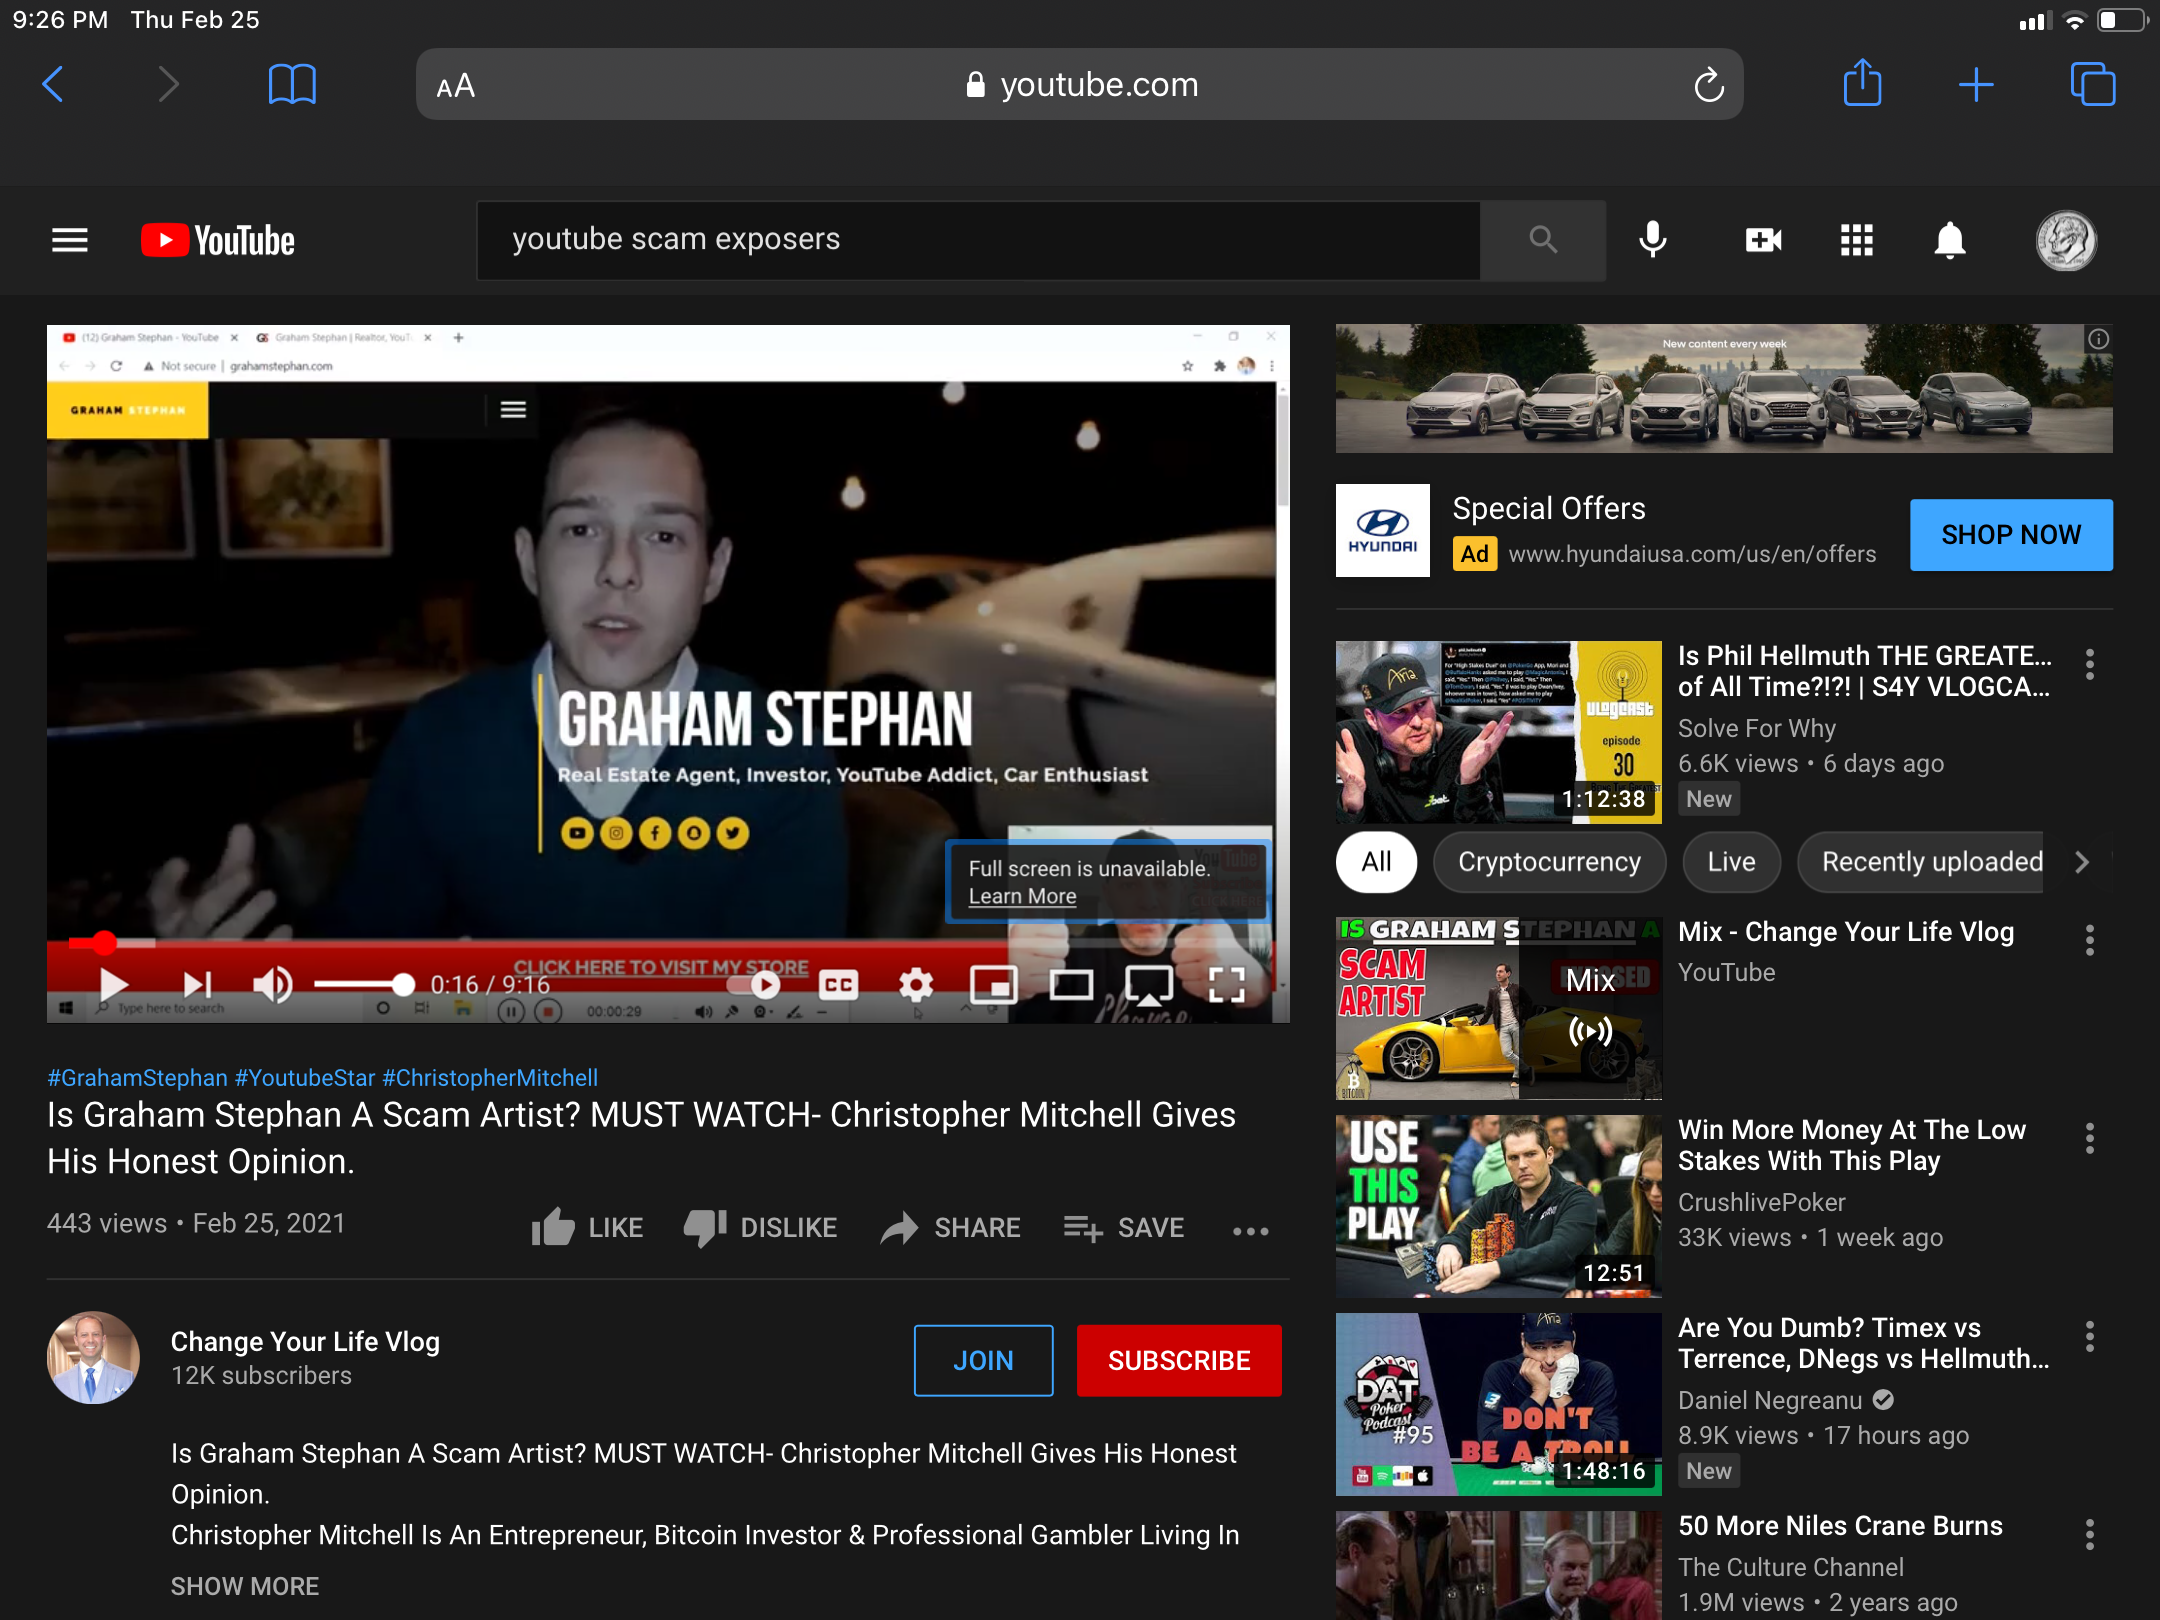The width and height of the screenshot is (2160, 1620).
Task: Dislike the video
Action: [x=760, y=1227]
